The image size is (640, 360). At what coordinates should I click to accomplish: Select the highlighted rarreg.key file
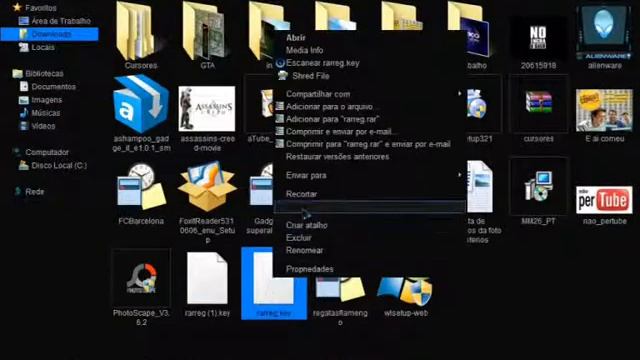pyautogui.click(x=273, y=283)
